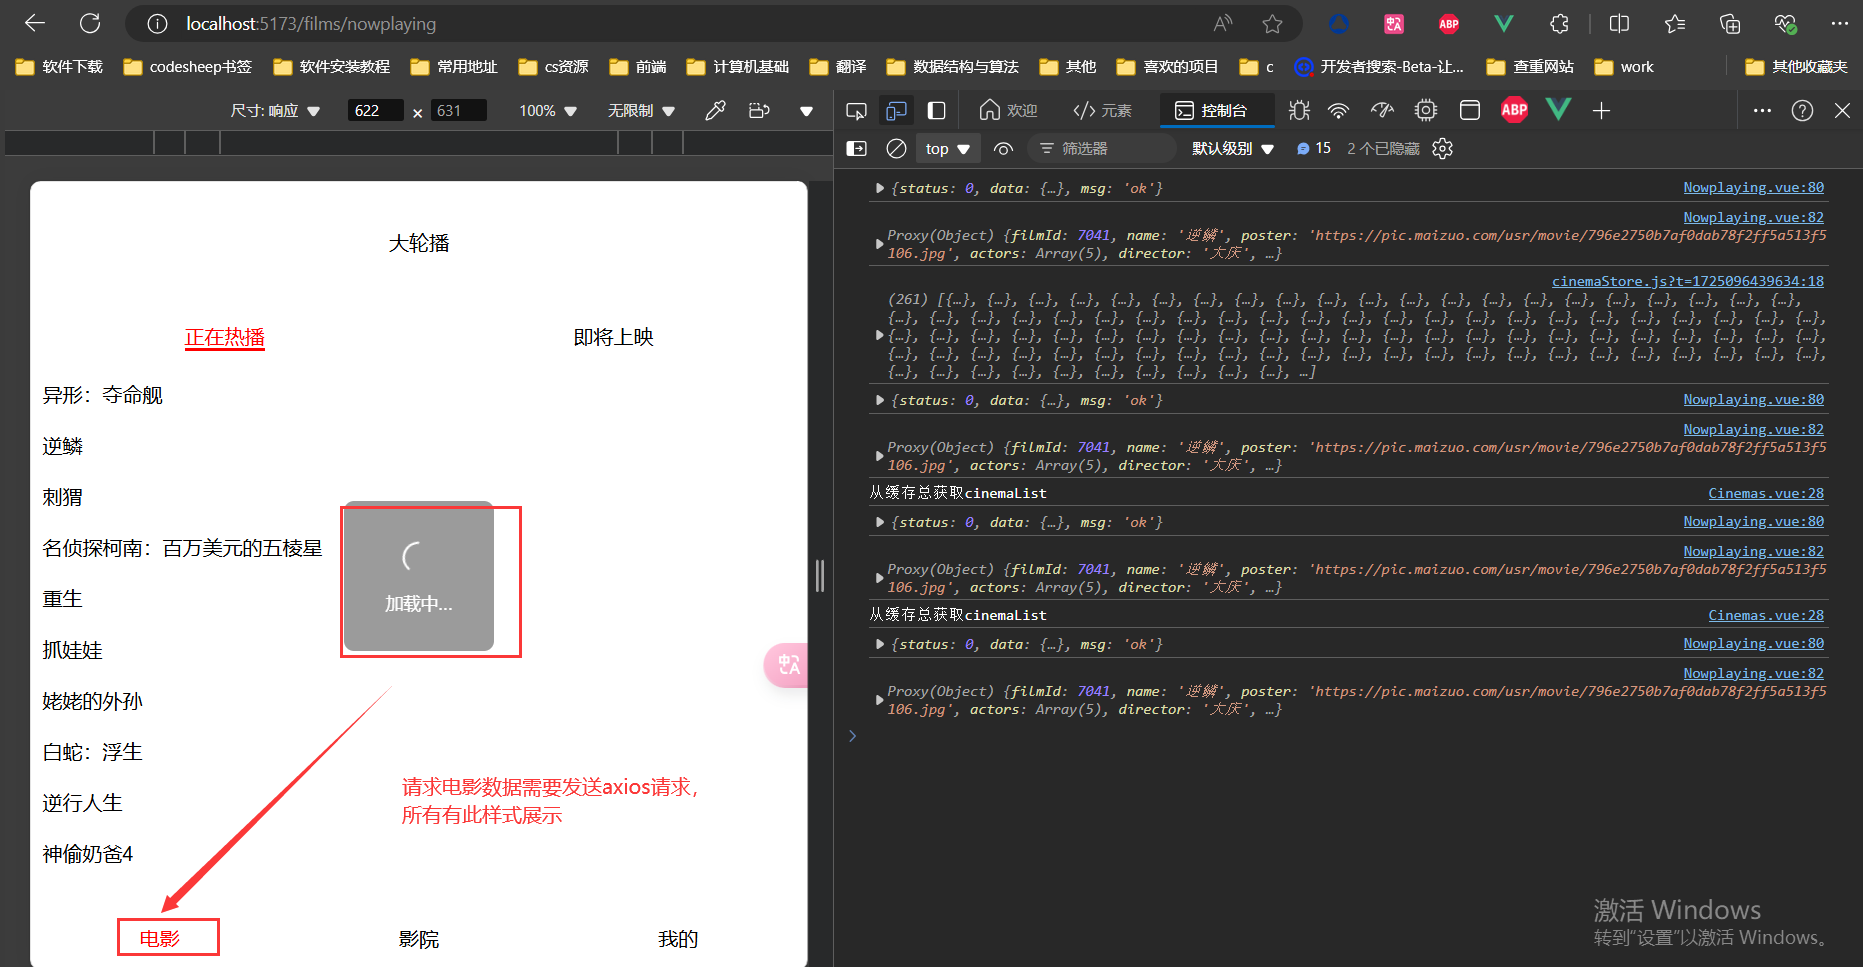
Task: Open console settings gear icon
Action: click(1442, 148)
